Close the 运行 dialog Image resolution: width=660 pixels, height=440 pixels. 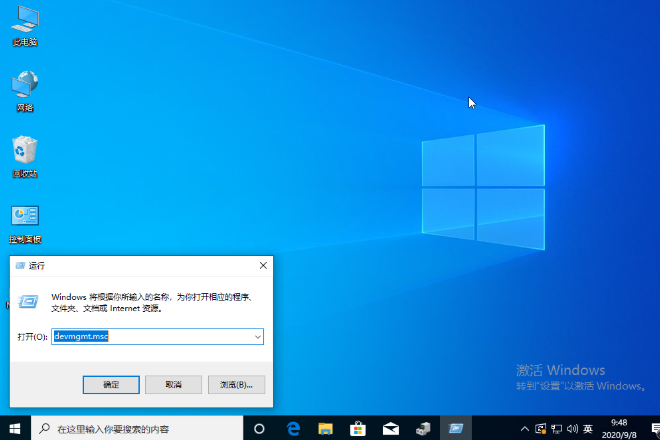click(263, 266)
